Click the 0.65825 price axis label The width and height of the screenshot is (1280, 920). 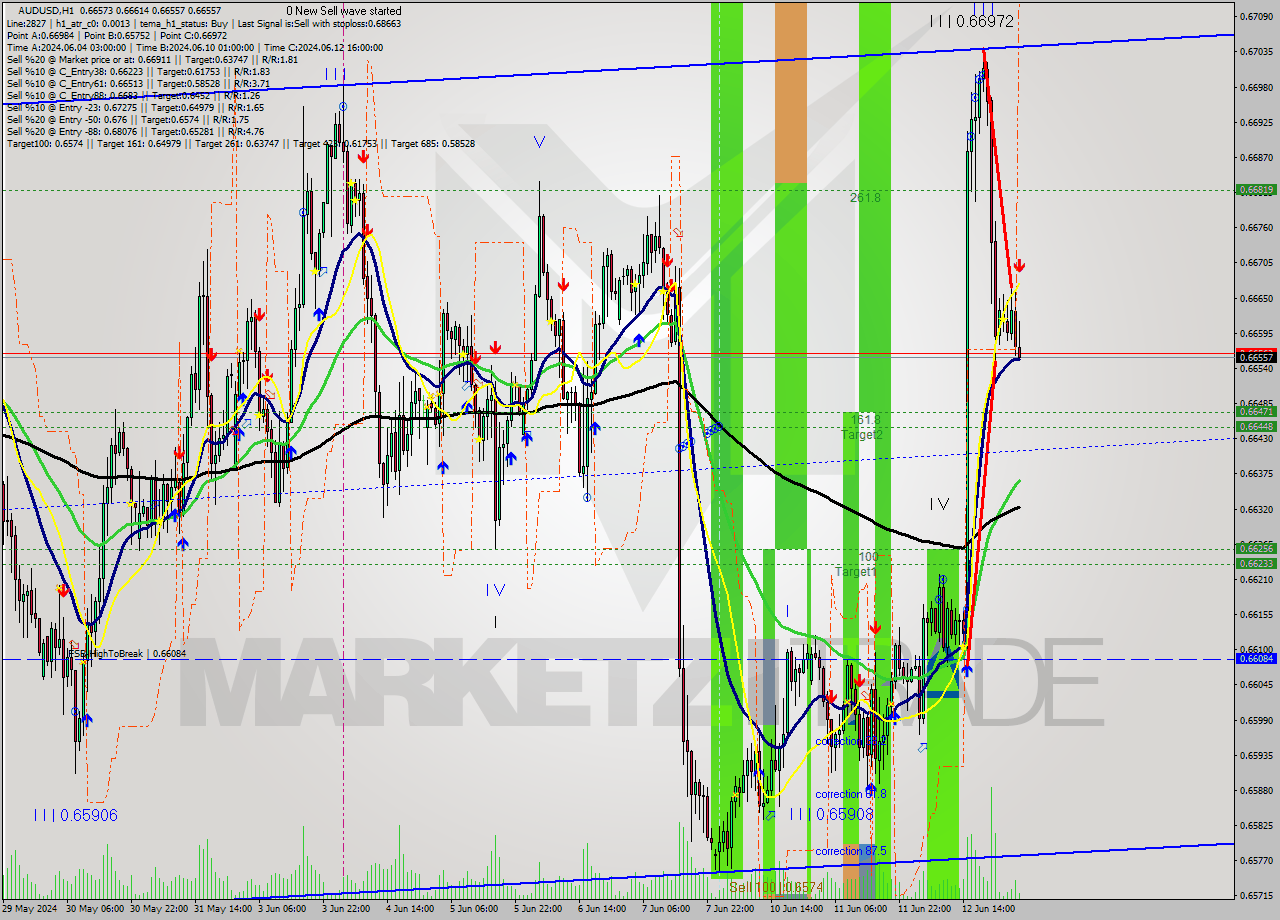pos(1256,825)
